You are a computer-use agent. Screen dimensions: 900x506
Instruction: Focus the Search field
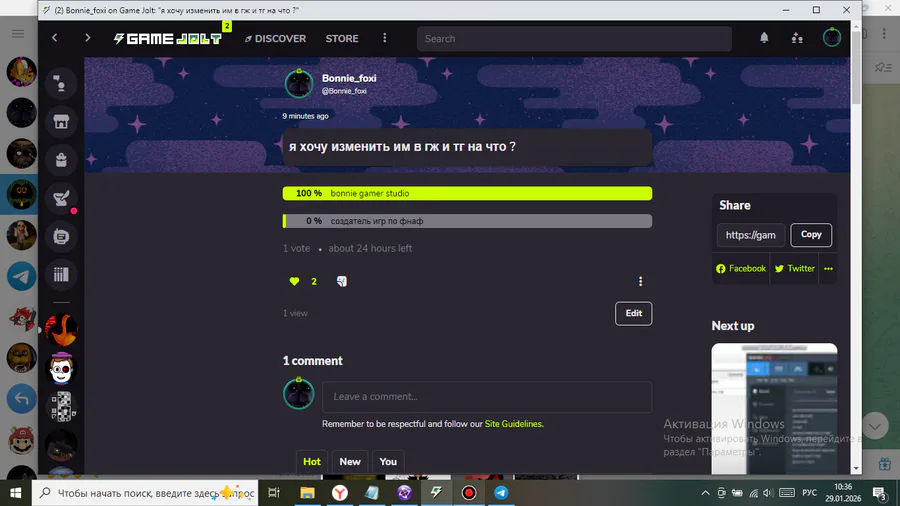click(574, 38)
